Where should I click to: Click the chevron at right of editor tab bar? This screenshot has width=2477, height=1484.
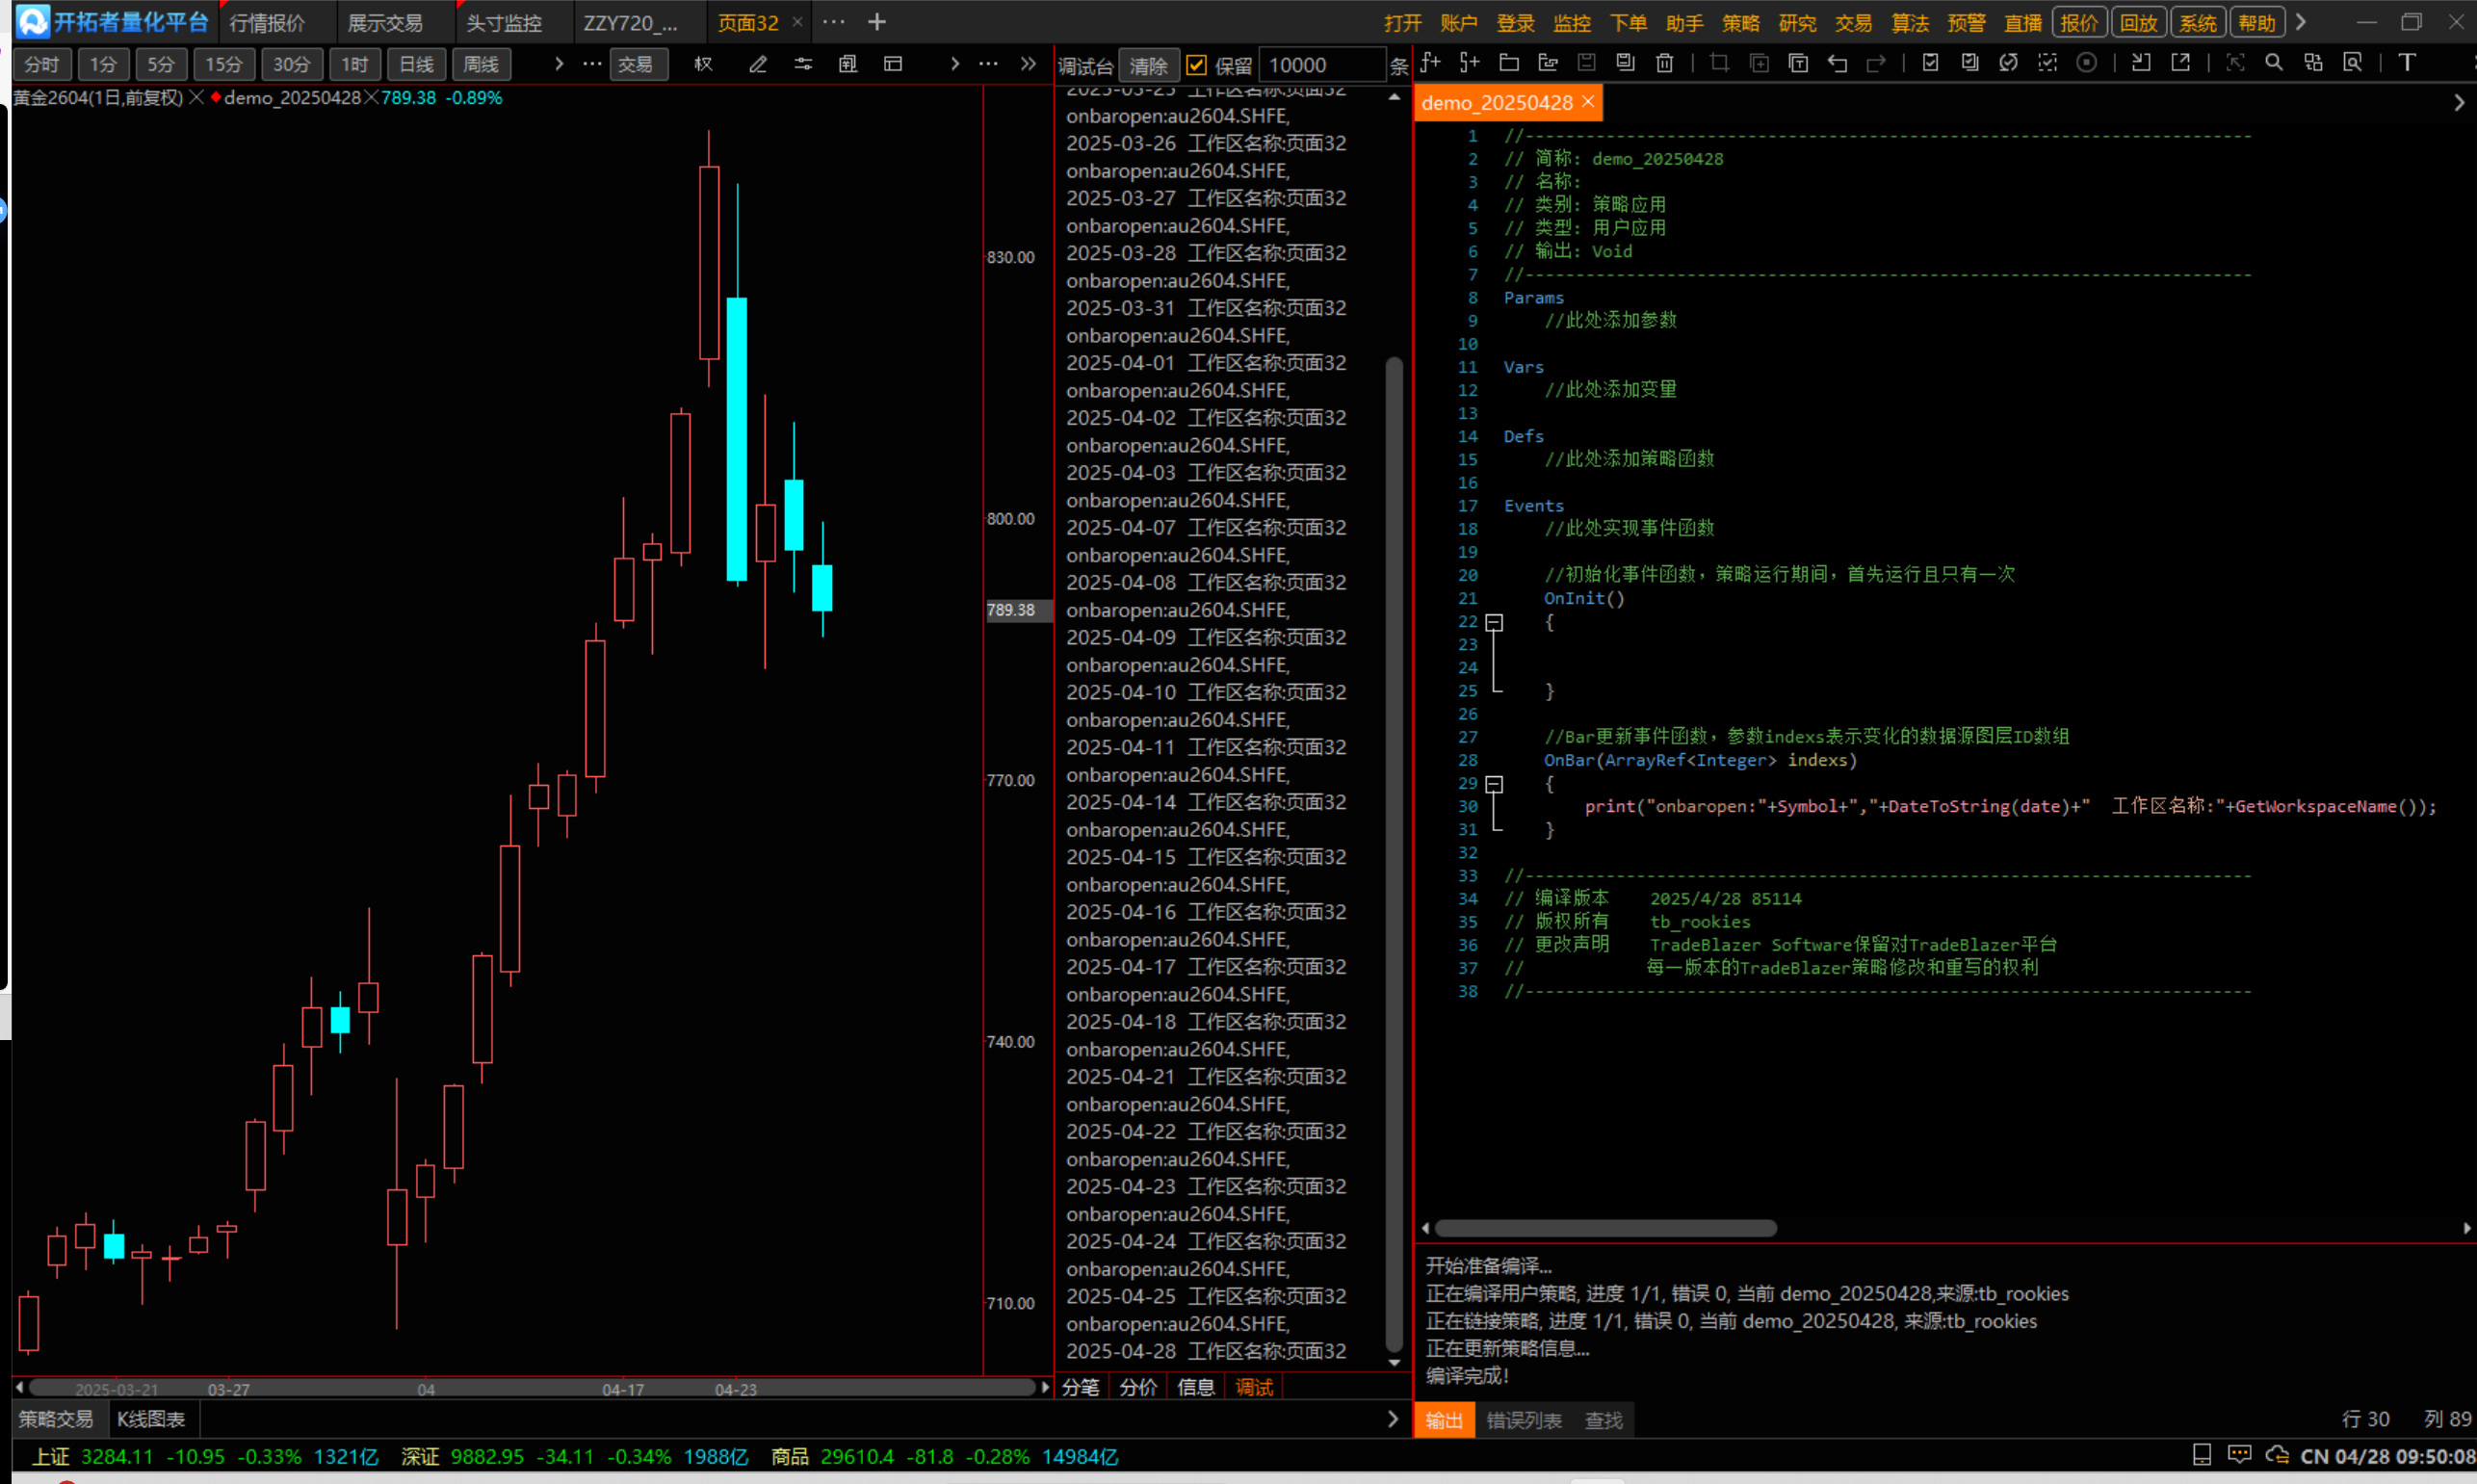2459,103
